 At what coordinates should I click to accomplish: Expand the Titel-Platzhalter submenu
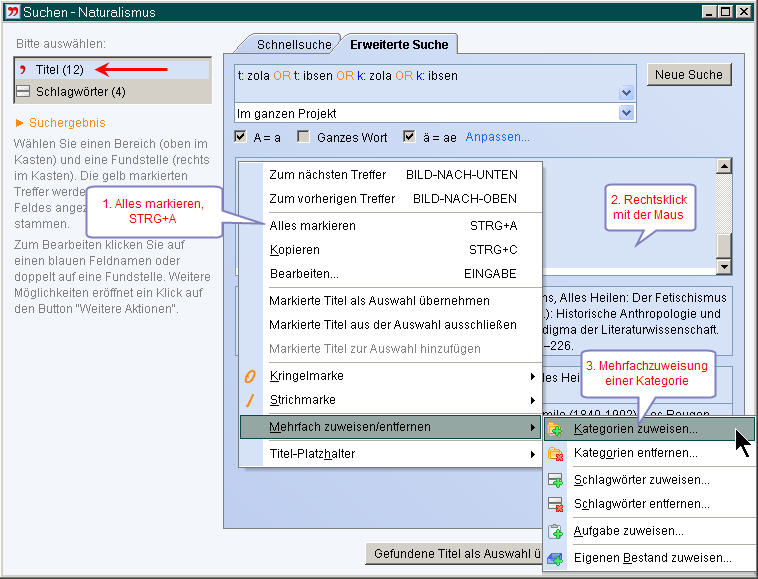pyautogui.click(x=531, y=454)
